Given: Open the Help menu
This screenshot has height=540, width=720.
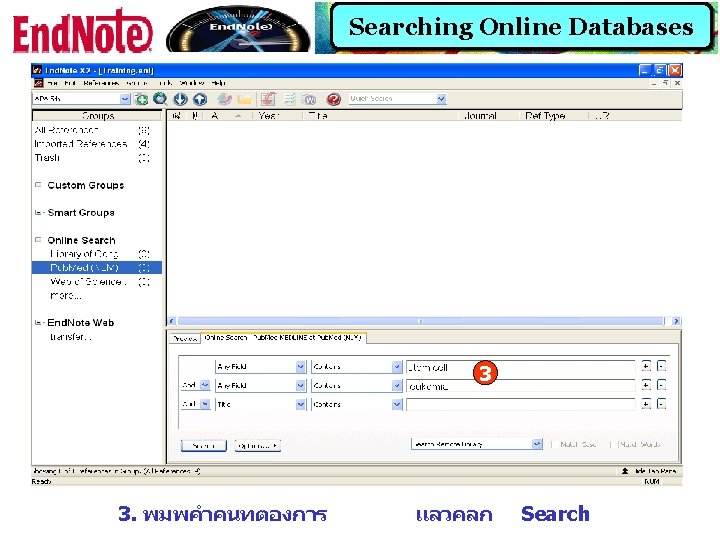Looking at the screenshot, I should [219, 83].
